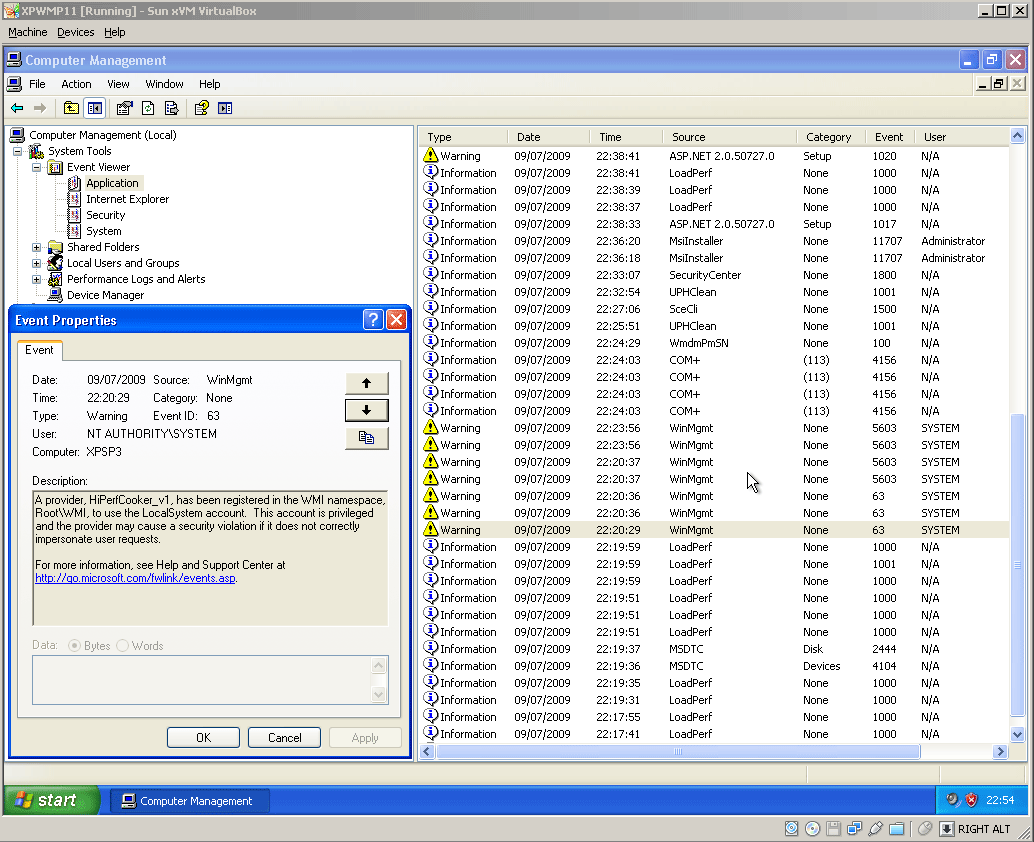Sort events by the Category column header
Screen dimensions: 1034x842
click(831, 136)
